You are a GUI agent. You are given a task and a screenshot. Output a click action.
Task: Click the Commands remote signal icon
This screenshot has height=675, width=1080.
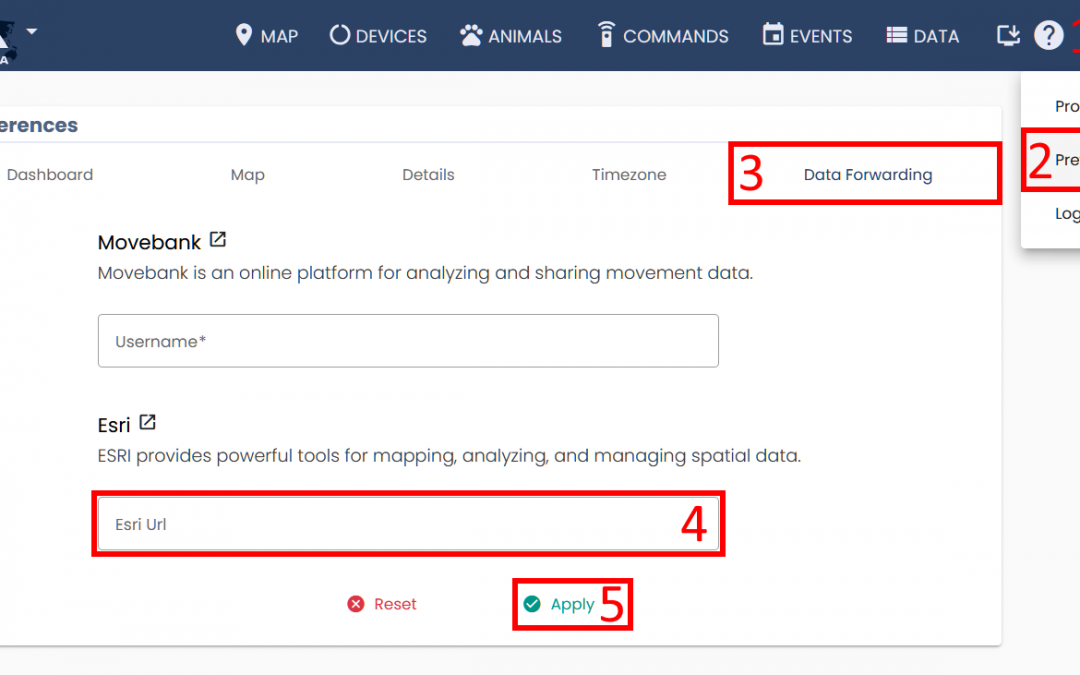(605, 35)
